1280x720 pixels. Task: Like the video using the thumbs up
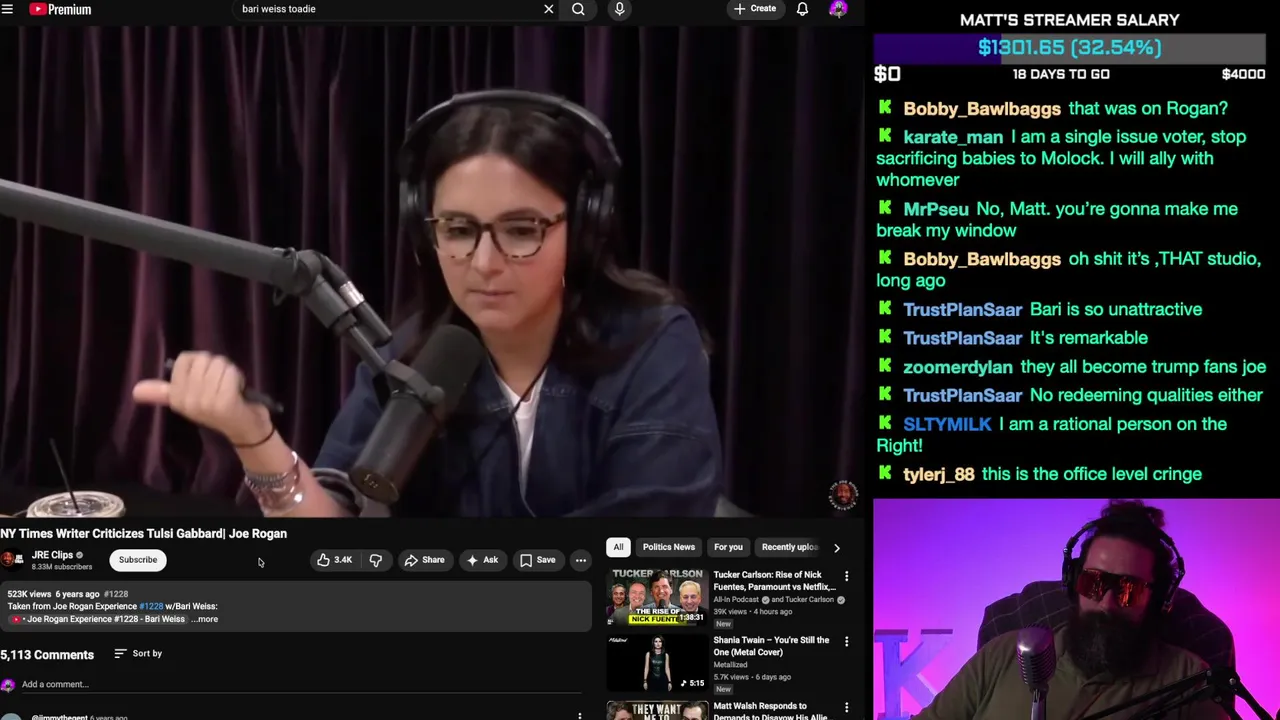click(335, 560)
